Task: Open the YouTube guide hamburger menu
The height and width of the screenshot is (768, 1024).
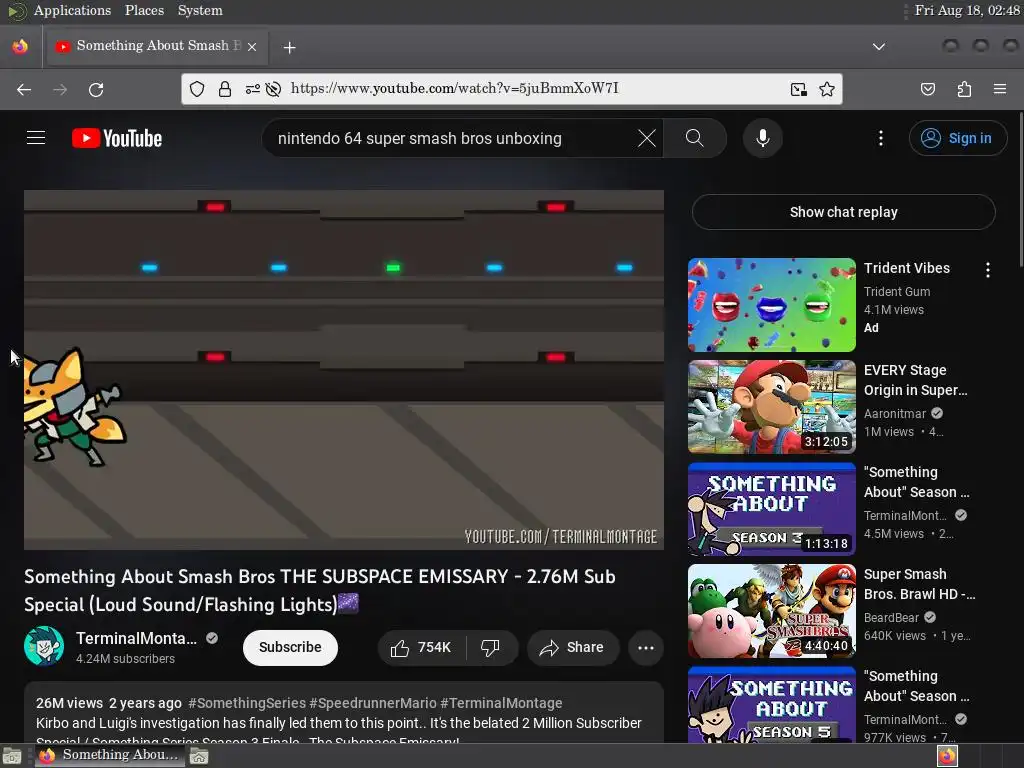Action: click(x=36, y=138)
